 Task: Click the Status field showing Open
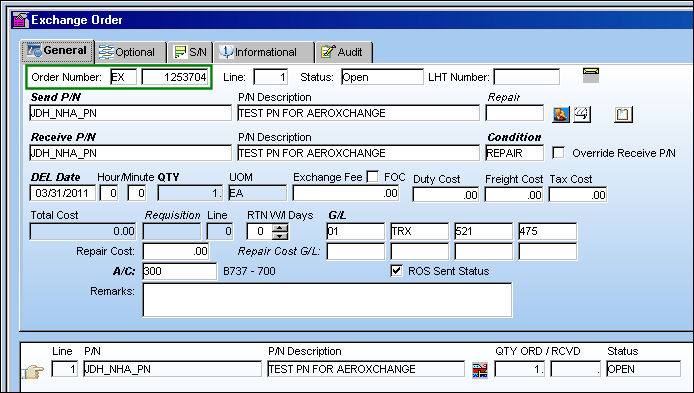click(x=382, y=77)
